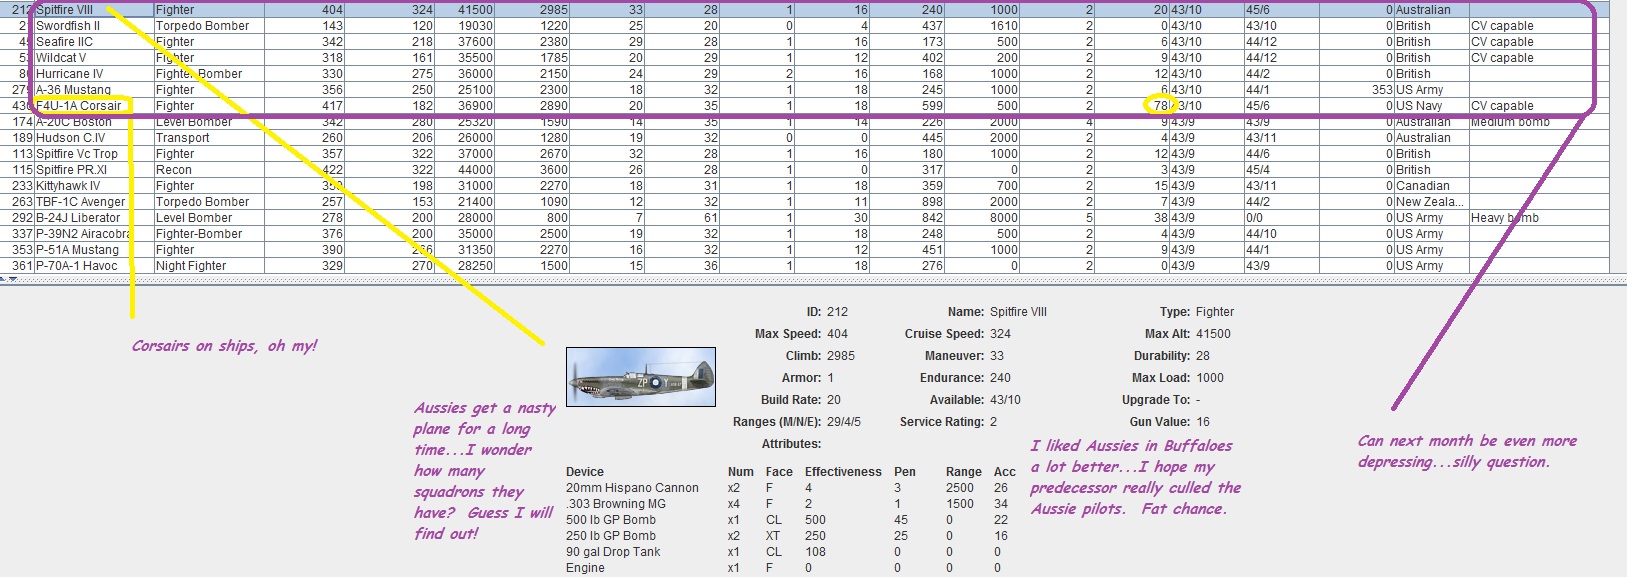Click the Kittyhawk IV entry
This screenshot has height=577, width=1627.
[68, 186]
